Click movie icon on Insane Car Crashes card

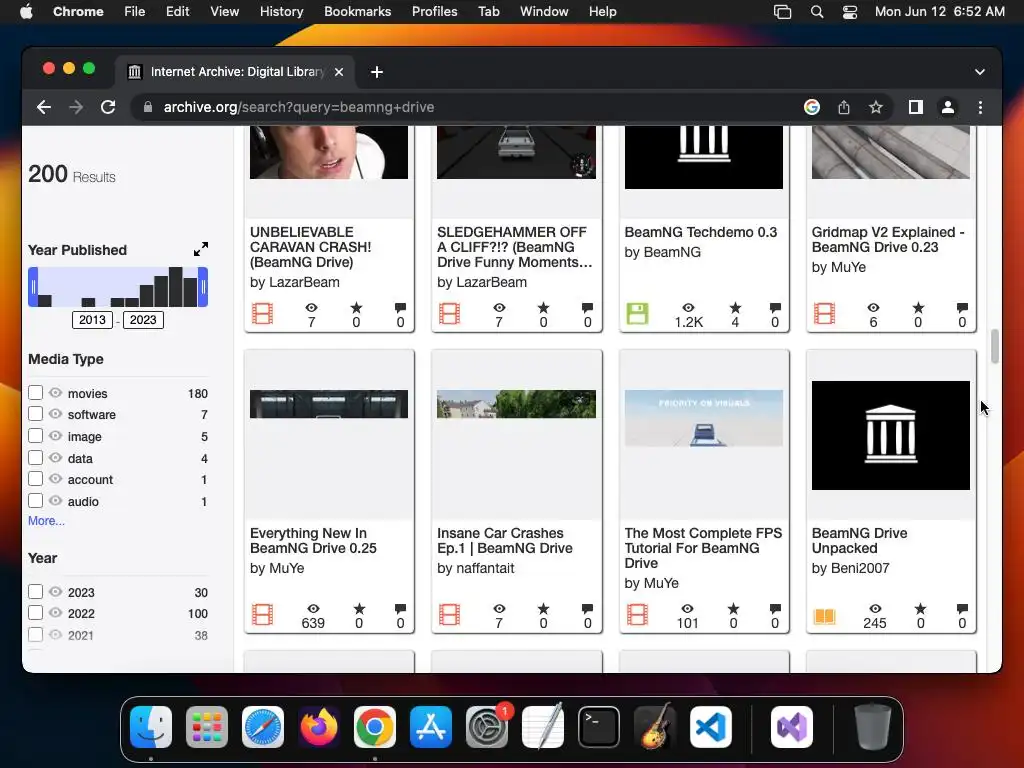[x=449, y=615]
